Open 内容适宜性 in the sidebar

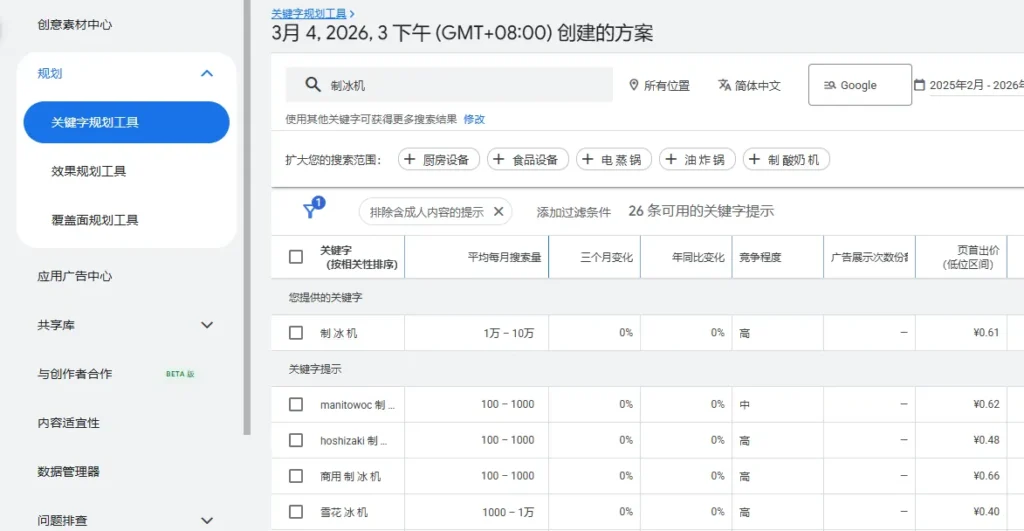coord(69,423)
